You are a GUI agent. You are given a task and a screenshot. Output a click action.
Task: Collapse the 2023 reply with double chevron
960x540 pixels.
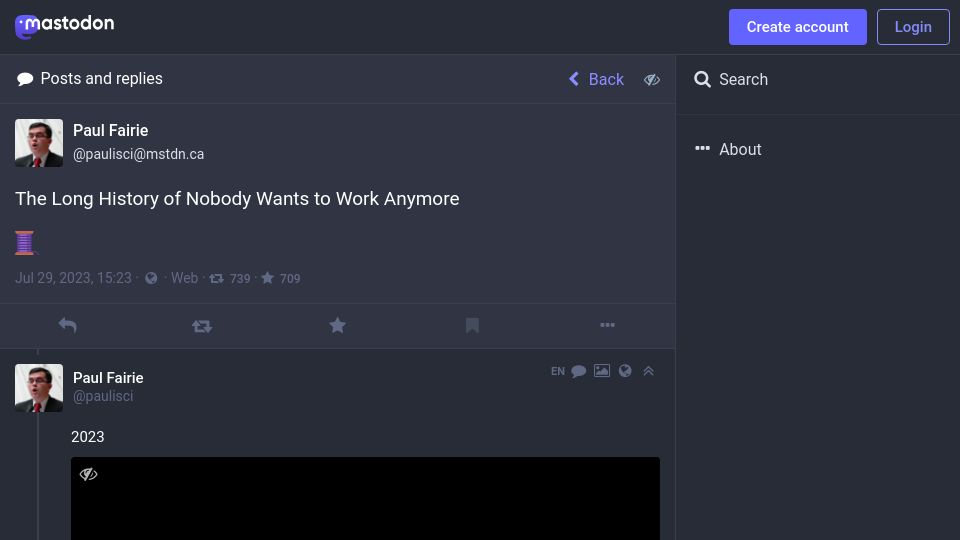coord(648,370)
